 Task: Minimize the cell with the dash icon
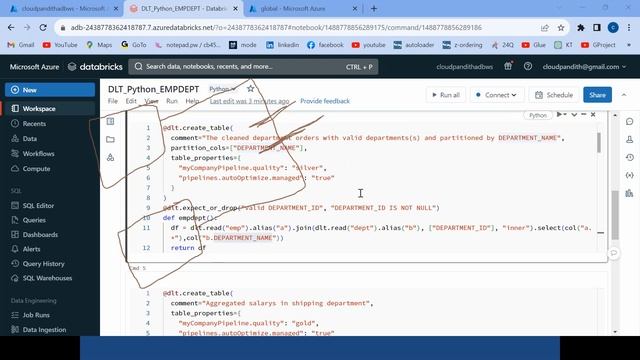[x=584, y=115]
